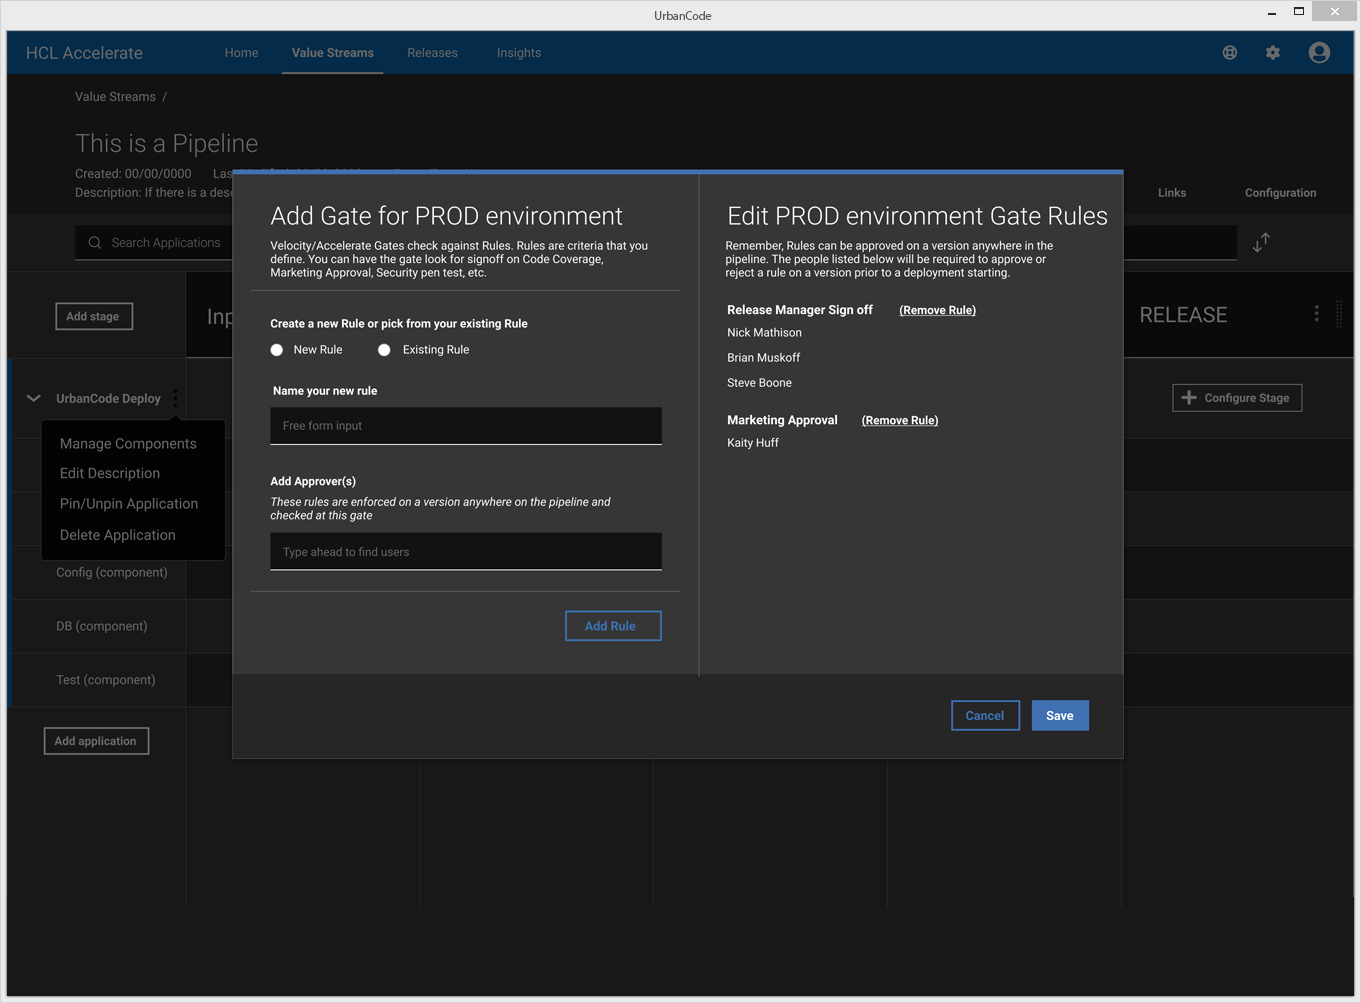The image size is (1361, 1003).
Task: Choose Manage Components from context menu
Action: tap(128, 444)
